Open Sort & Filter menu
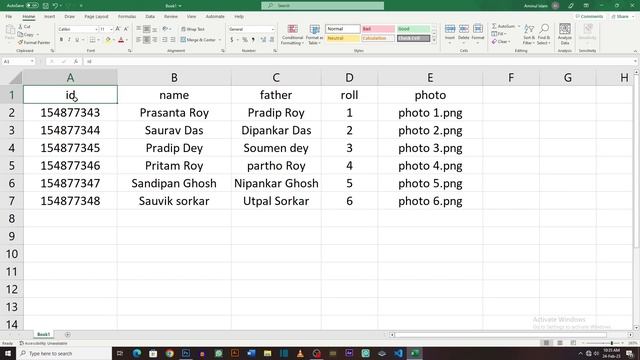Viewport: 640px width, 360px height. coord(529,34)
